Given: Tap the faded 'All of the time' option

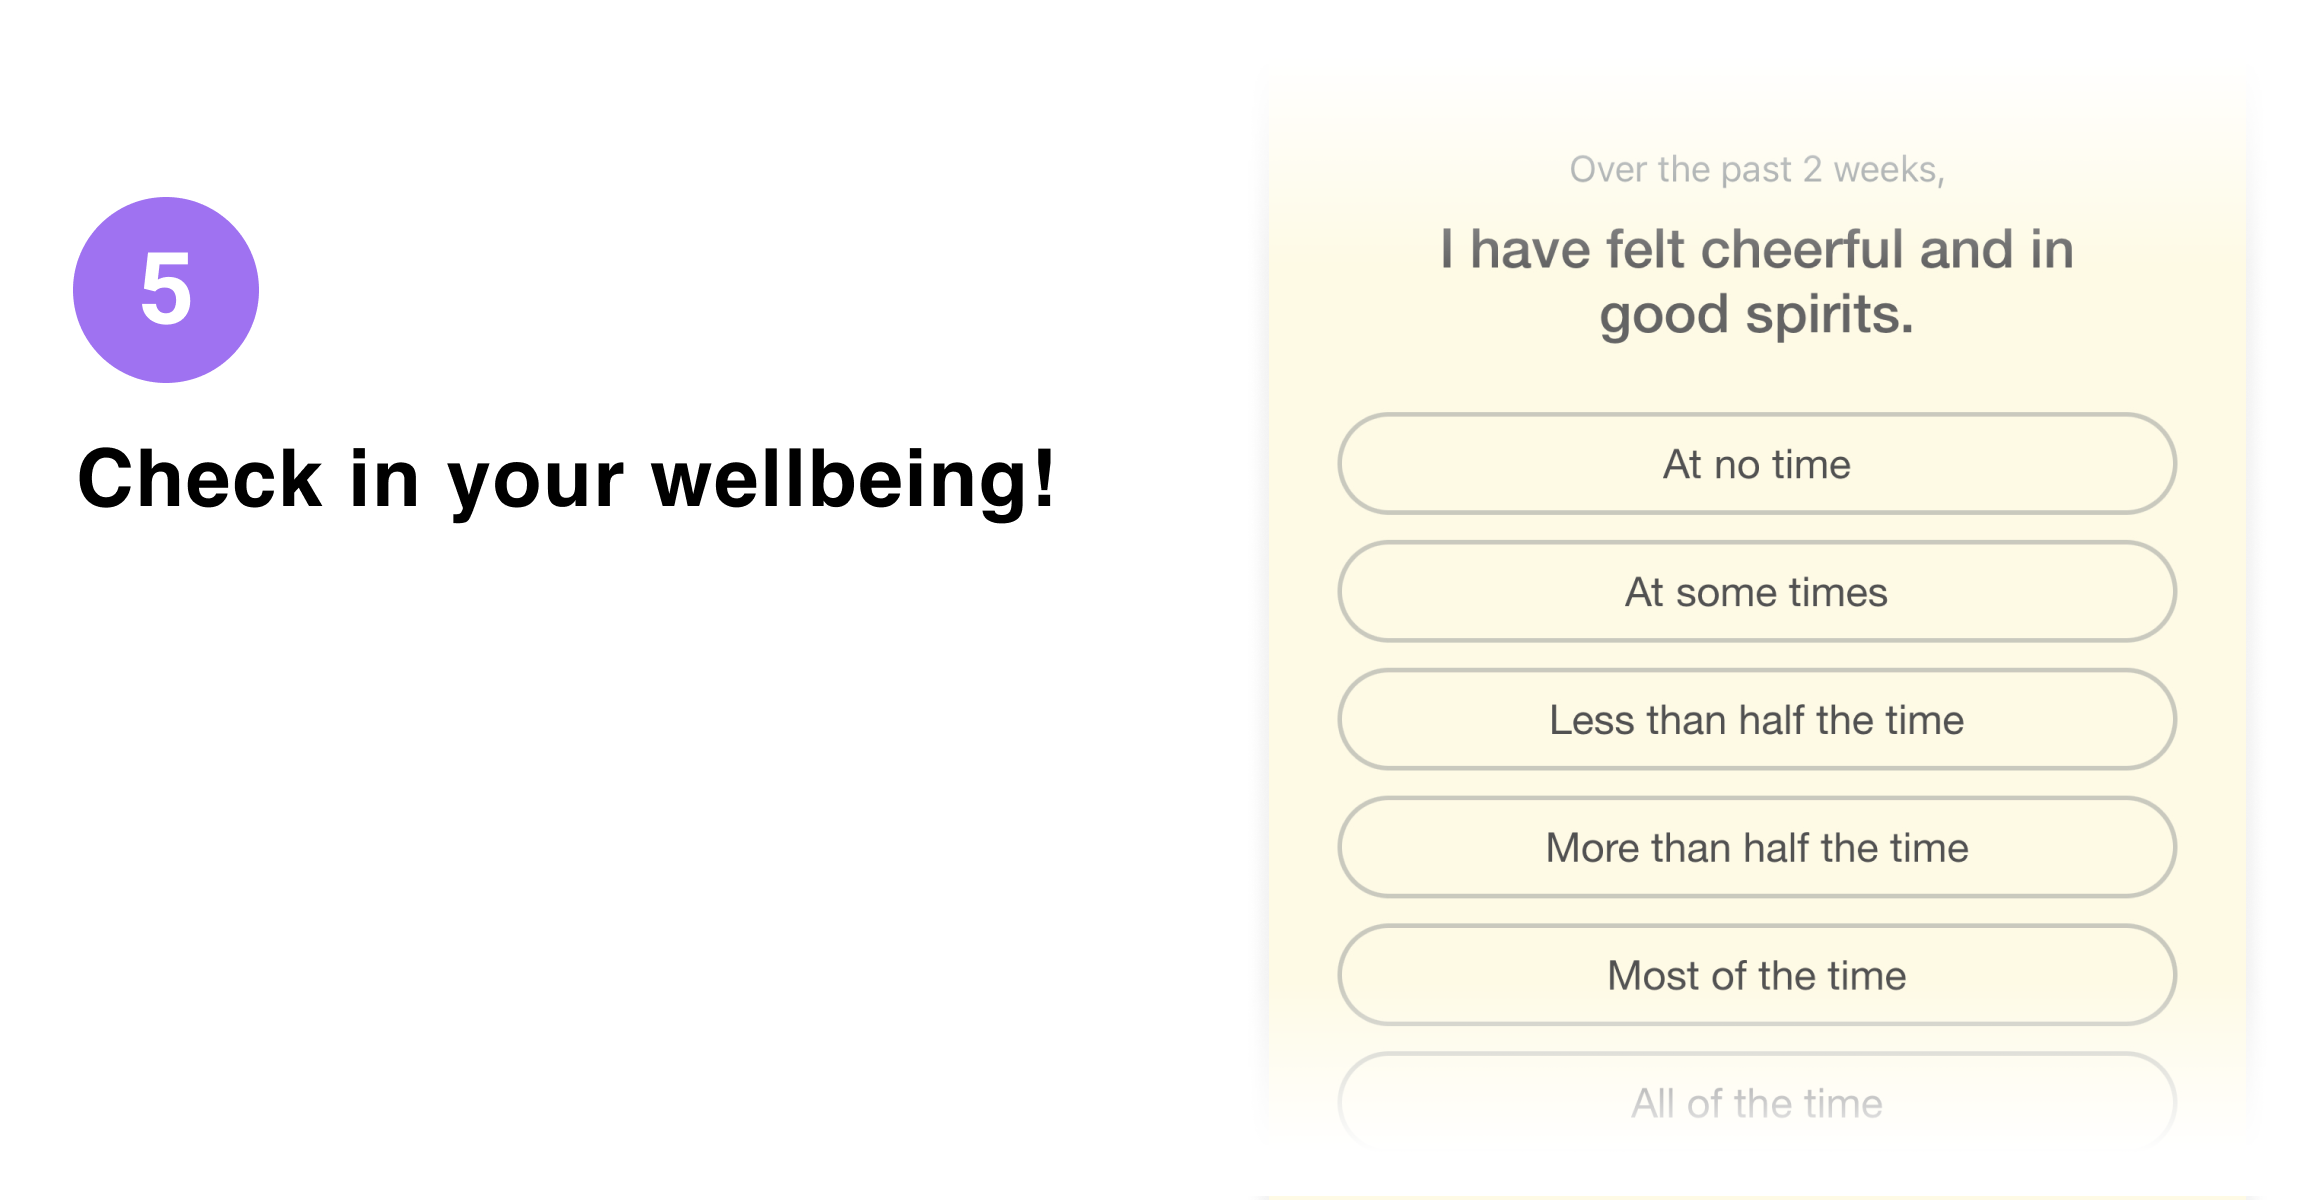Looking at the screenshot, I should coord(1756,1103).
